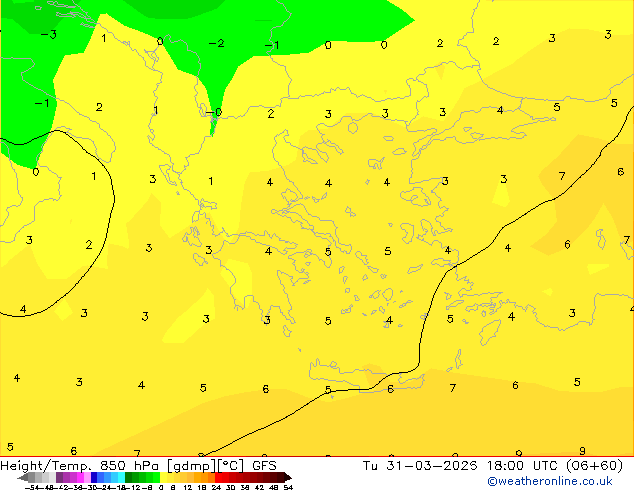This screenshot has width=634, height=490.
Task: Click the '-54' legend scale label
Action: [32, 487]
